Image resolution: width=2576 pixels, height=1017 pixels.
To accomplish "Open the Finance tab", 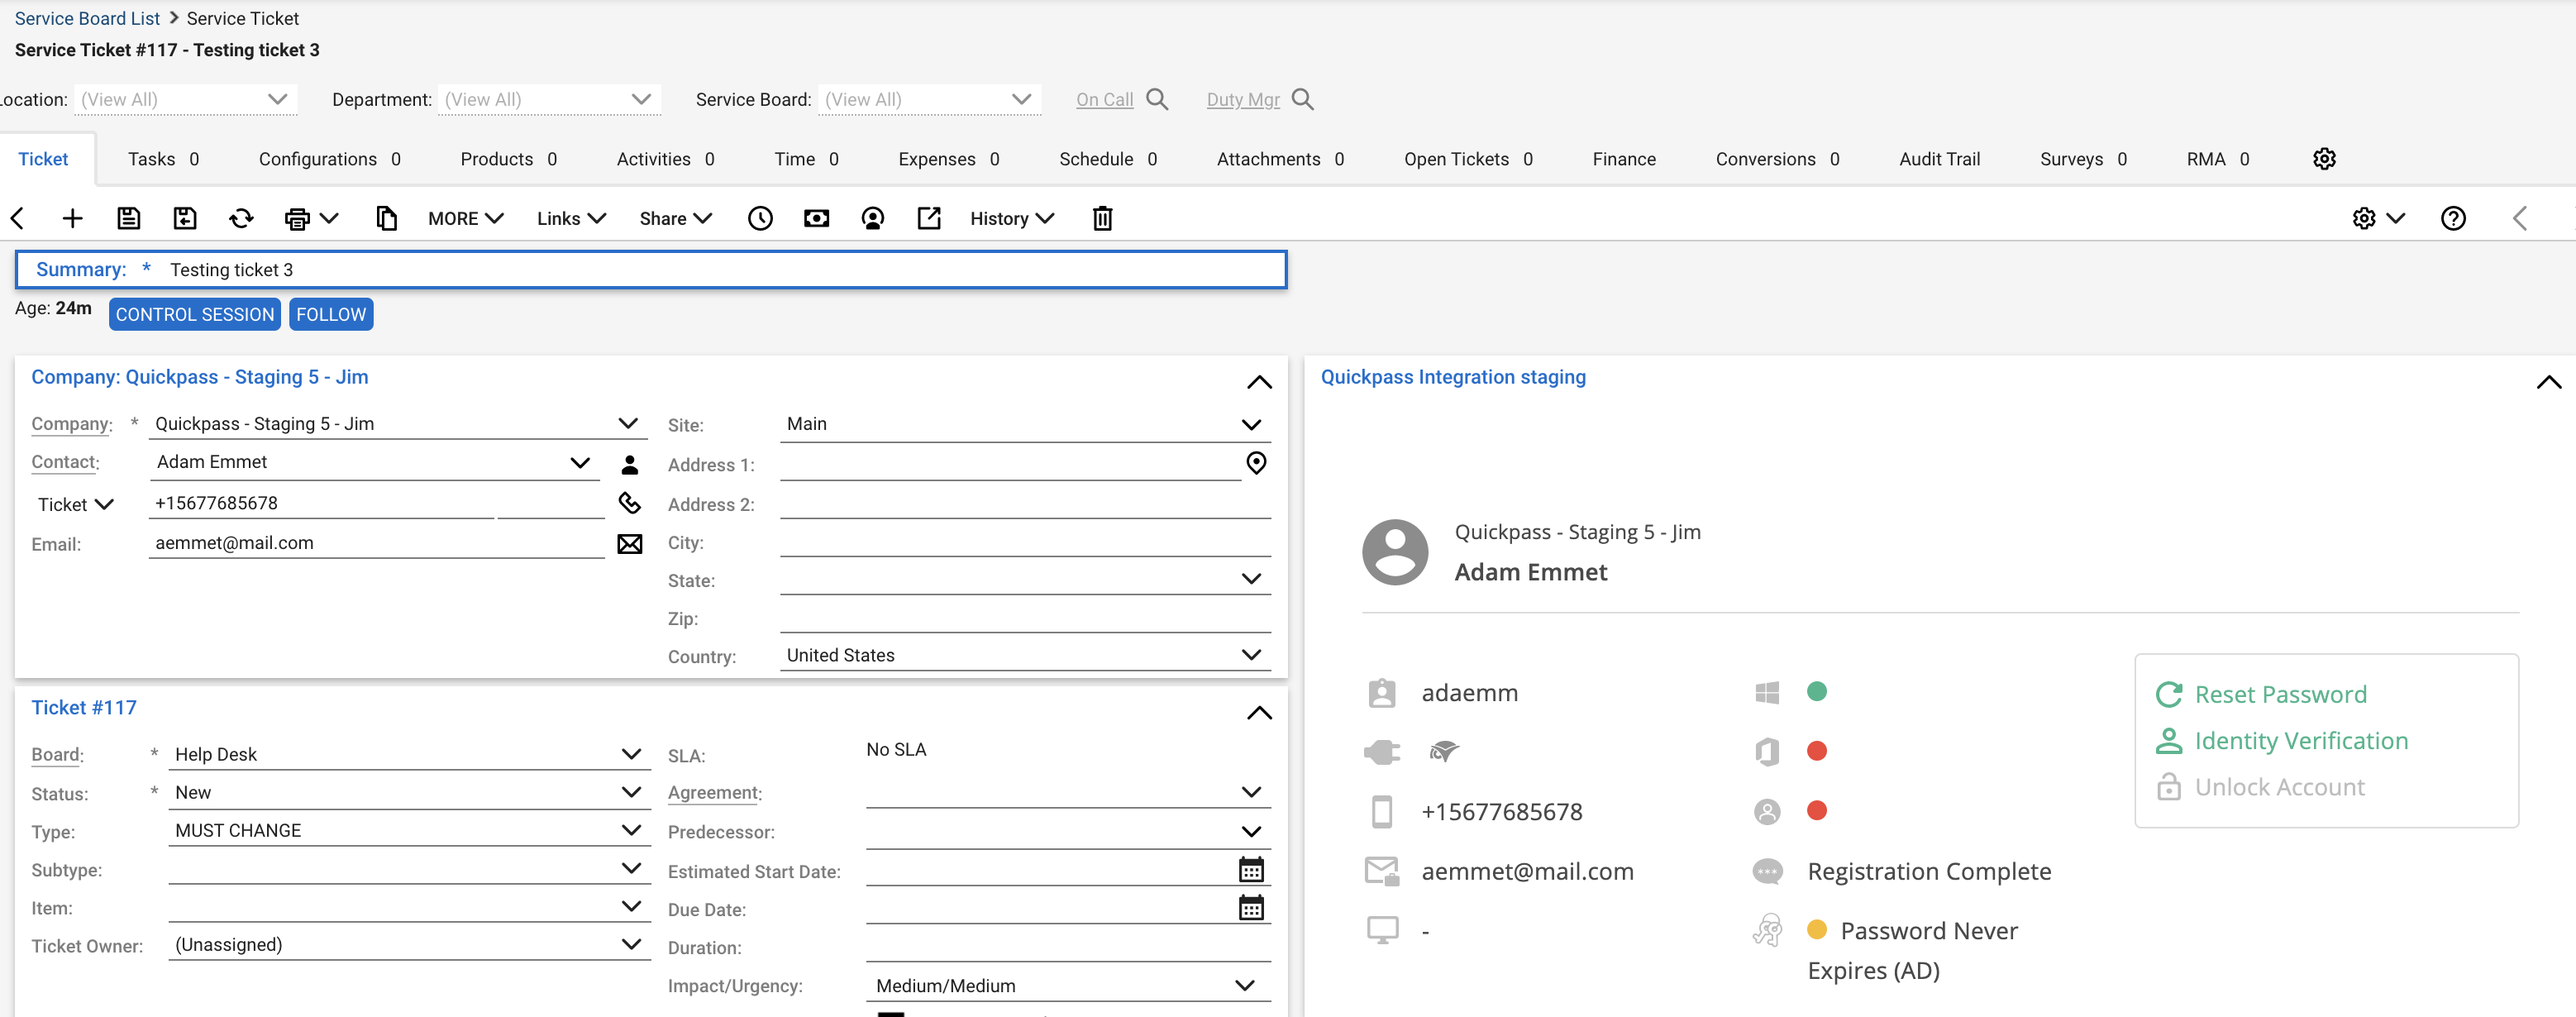I will [x=1623, y=158].
